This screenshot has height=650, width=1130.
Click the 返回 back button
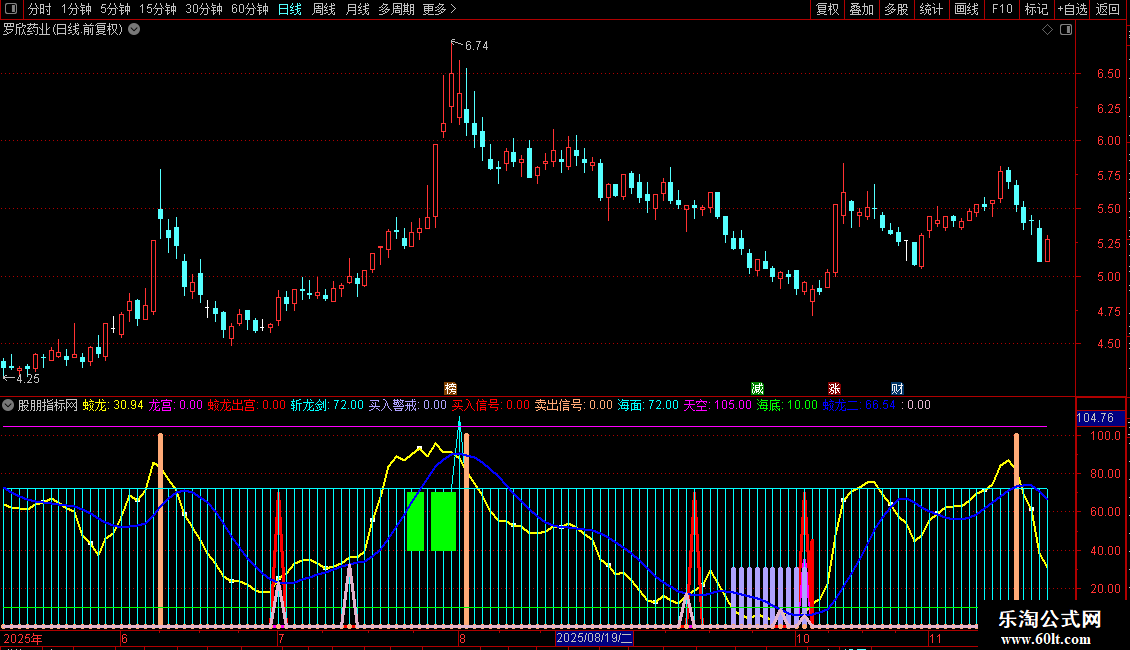coord(1108,9)
